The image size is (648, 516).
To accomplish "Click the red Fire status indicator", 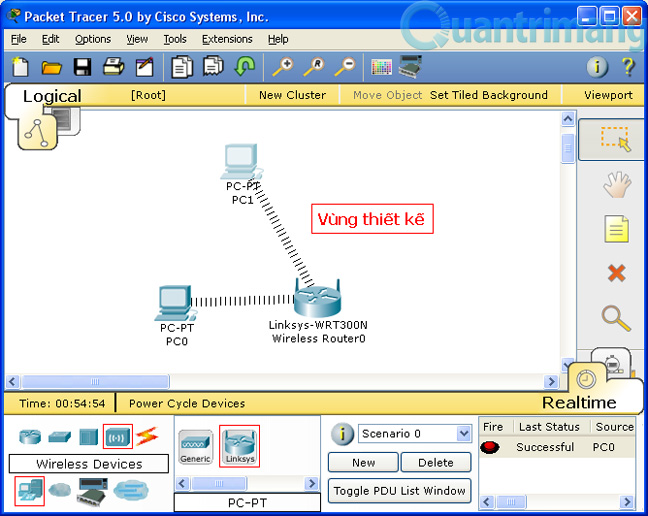I will coord(490,447).
